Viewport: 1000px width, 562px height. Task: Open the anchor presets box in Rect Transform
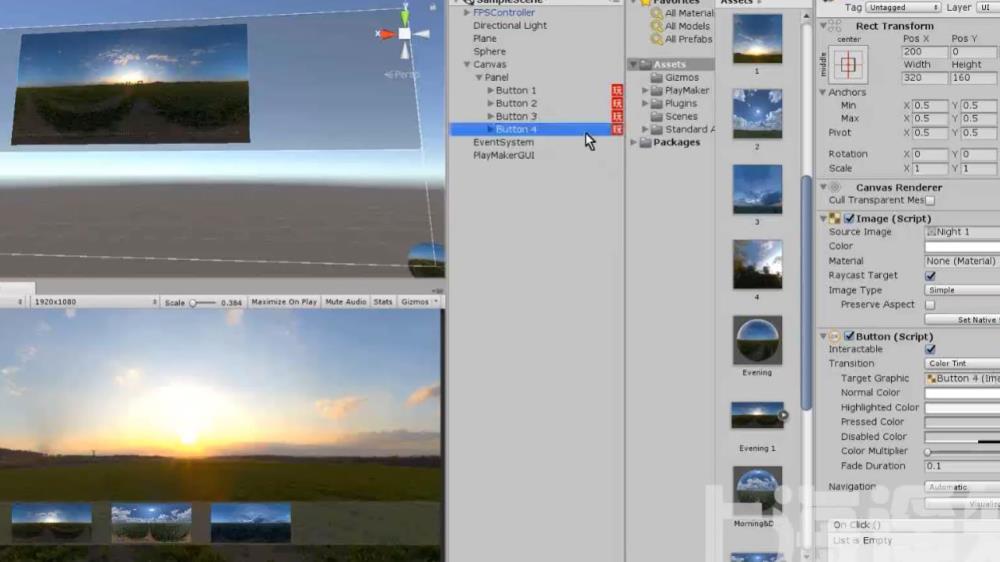pyautogui.click(x=848, y=64)
